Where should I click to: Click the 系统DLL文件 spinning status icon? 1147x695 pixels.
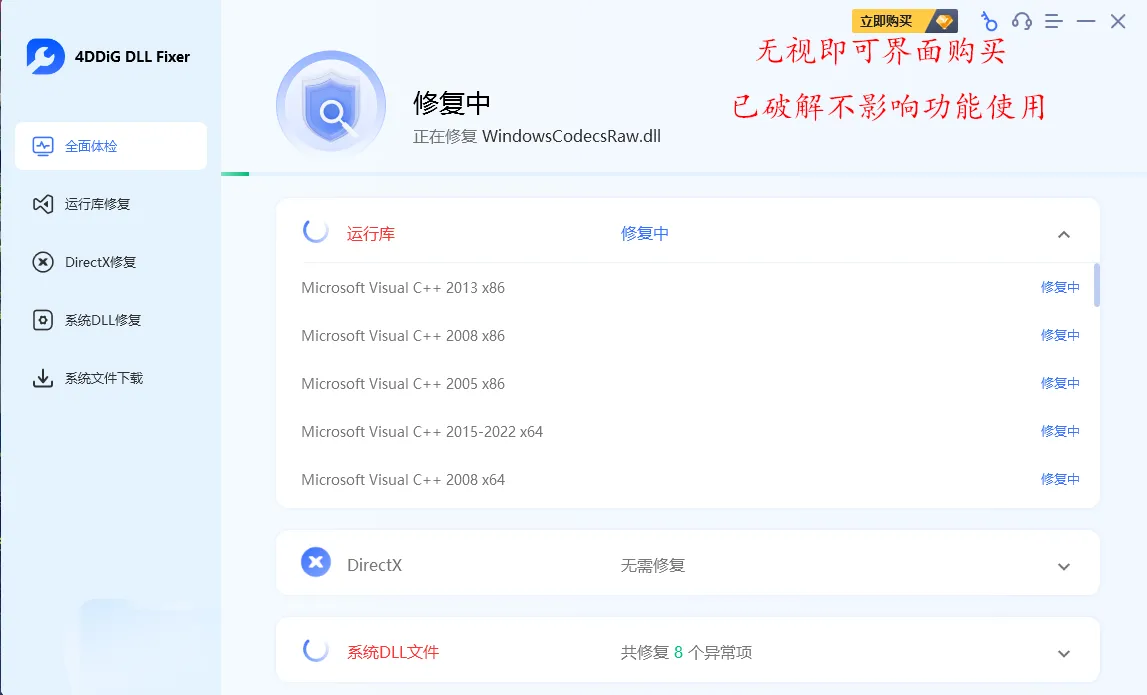(316, 649)
